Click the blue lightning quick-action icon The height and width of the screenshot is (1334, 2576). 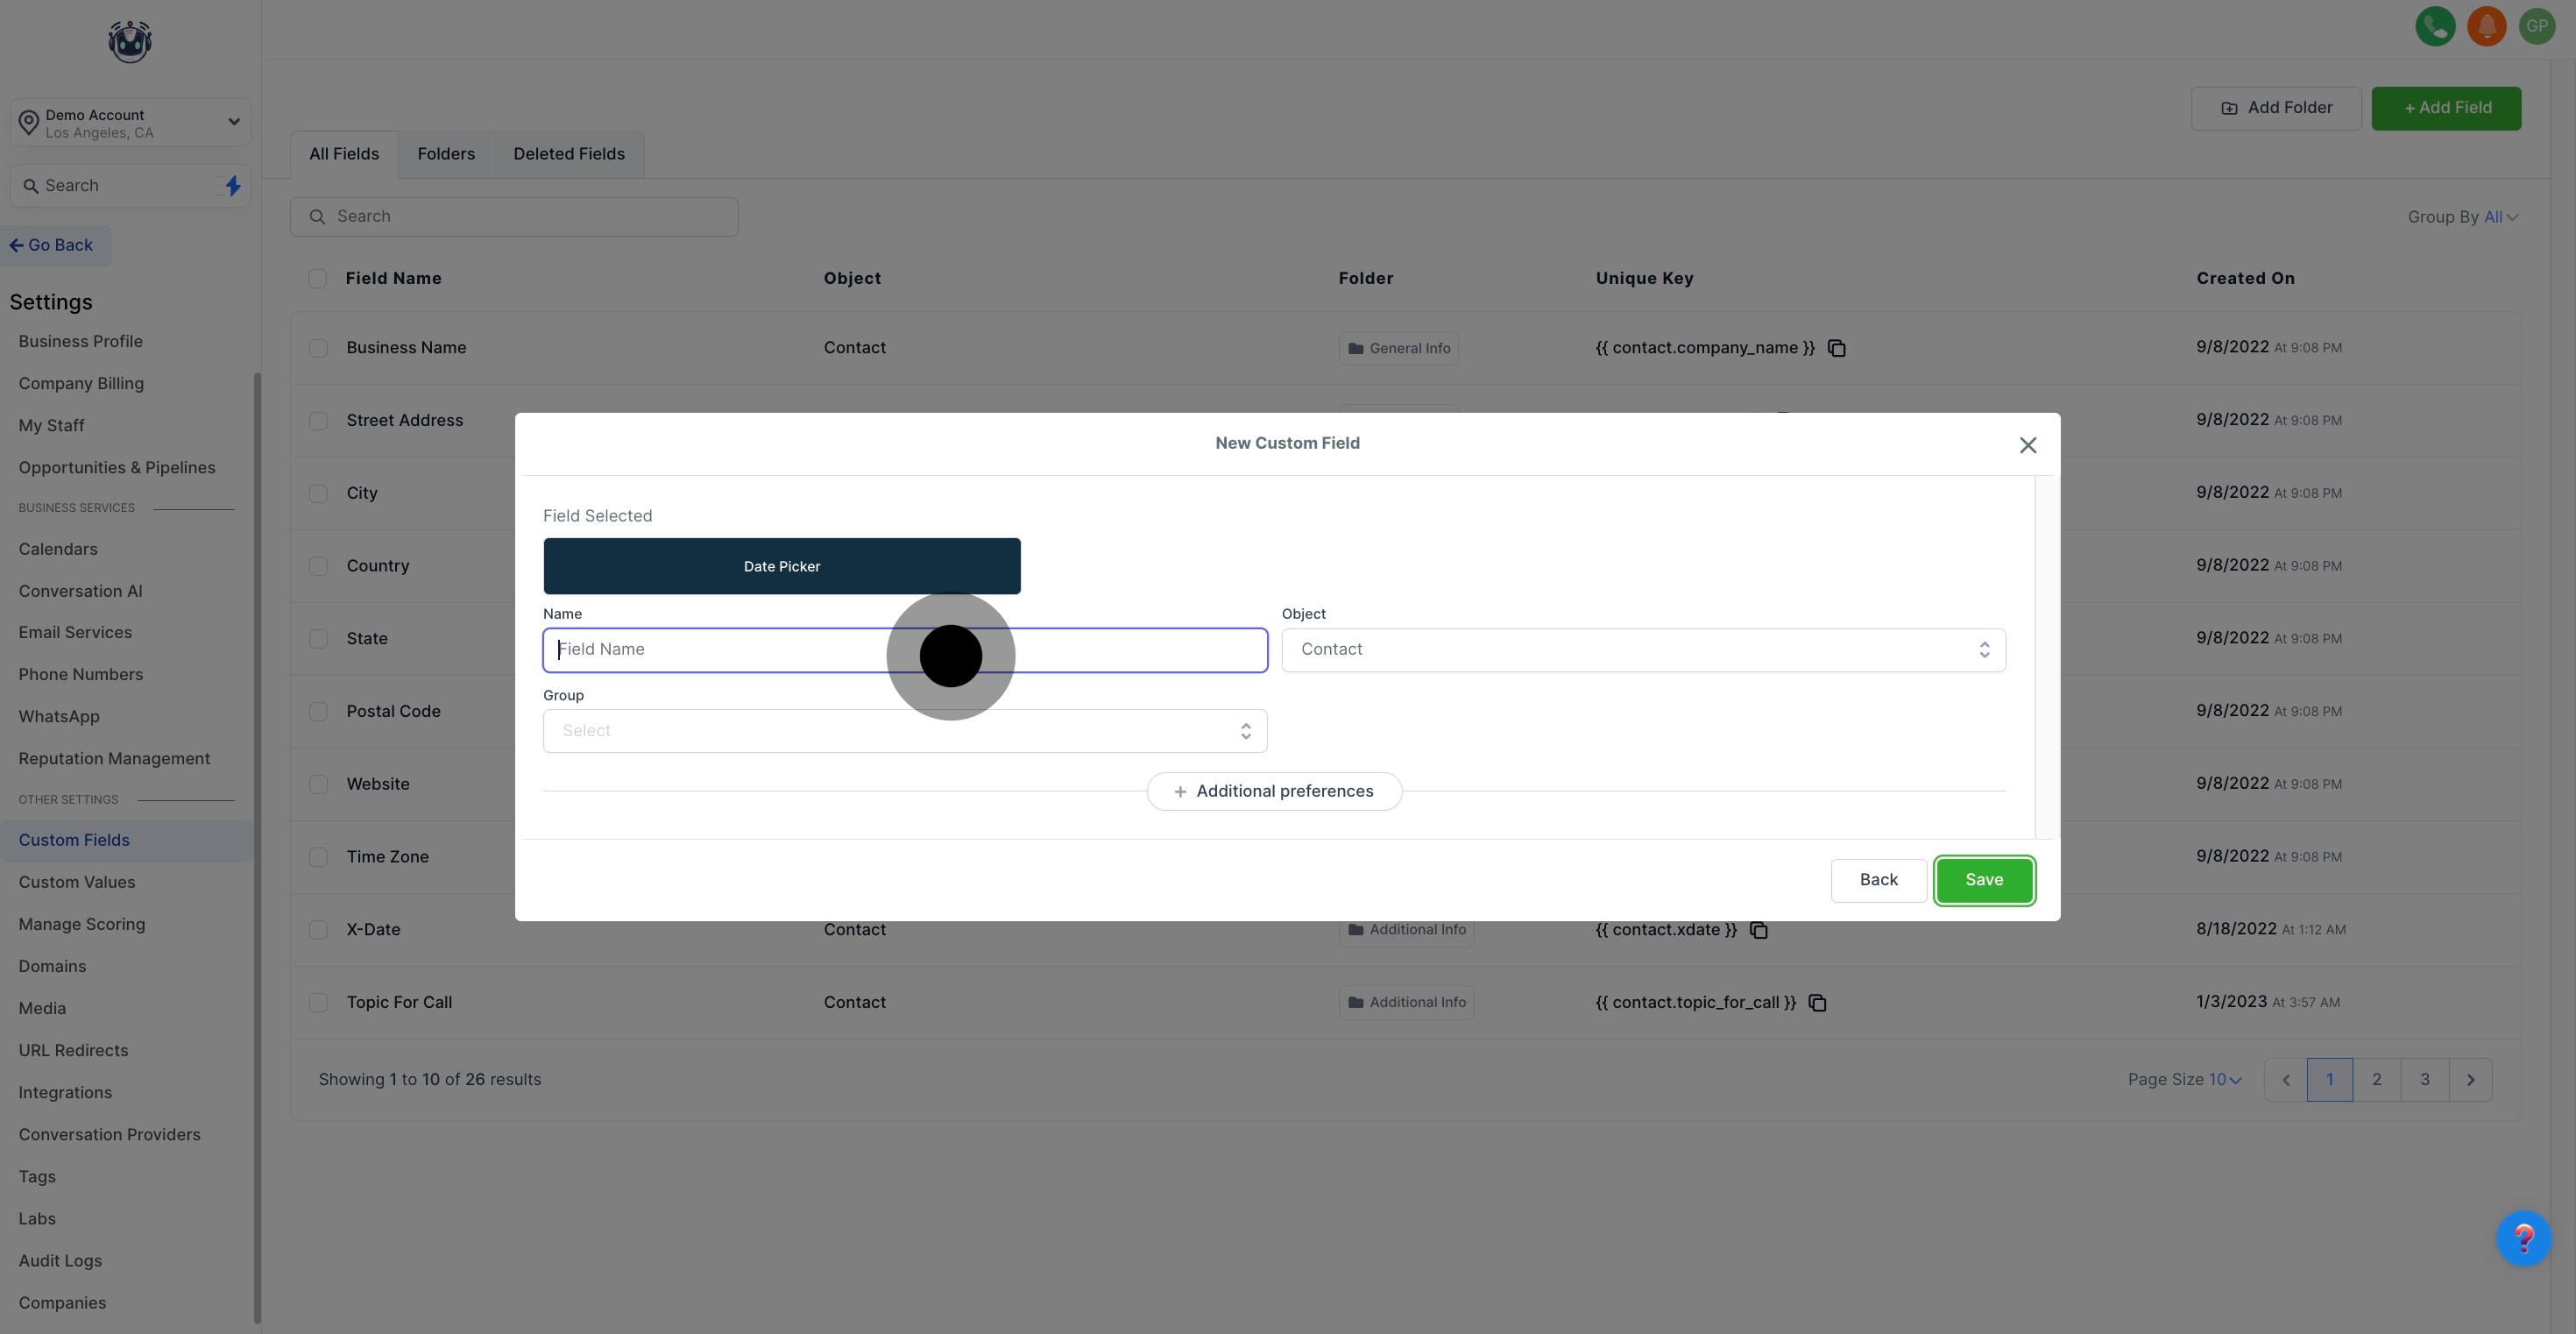coord(233,186)
